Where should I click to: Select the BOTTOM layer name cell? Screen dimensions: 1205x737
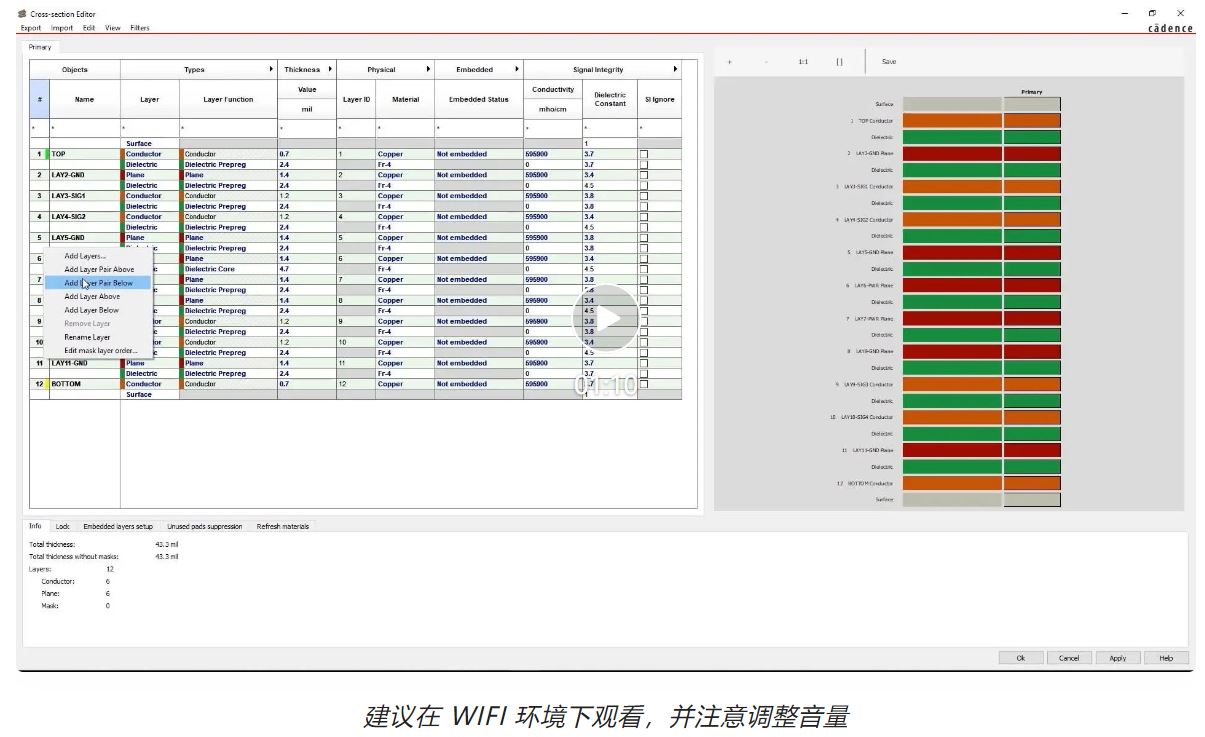tap(84, 384)
